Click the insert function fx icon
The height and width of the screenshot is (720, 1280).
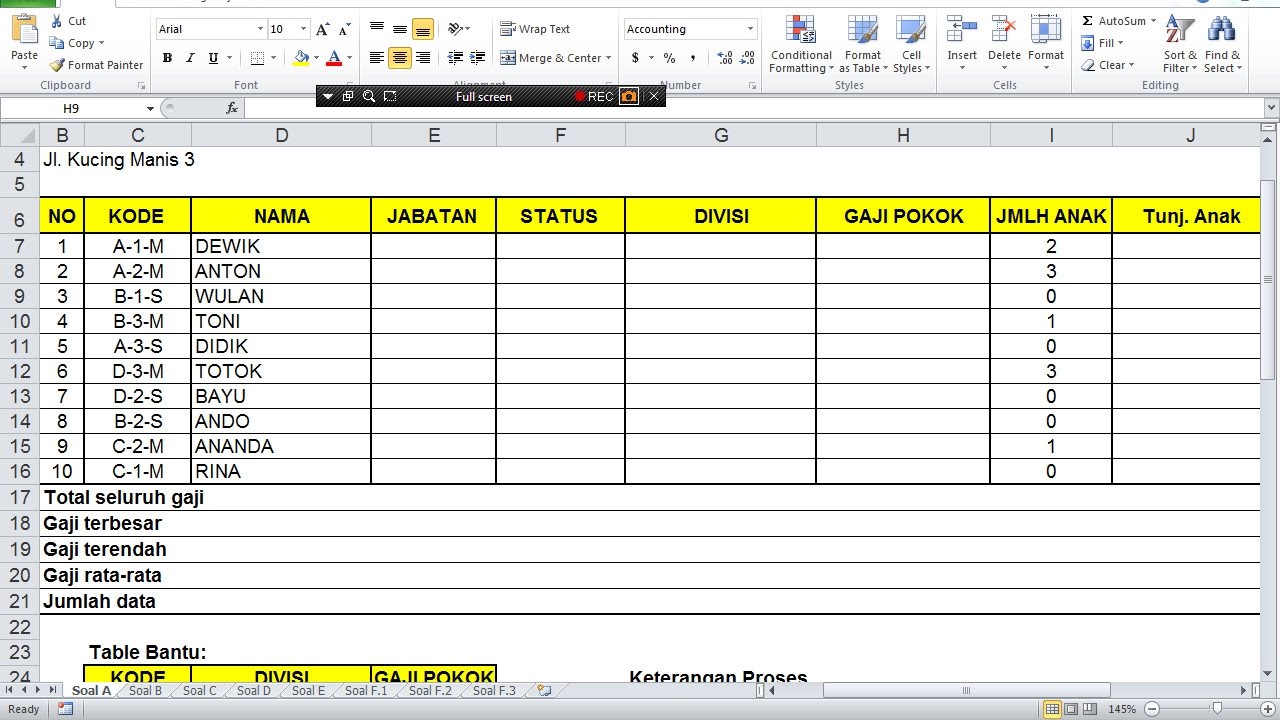[x=232, y=108]
